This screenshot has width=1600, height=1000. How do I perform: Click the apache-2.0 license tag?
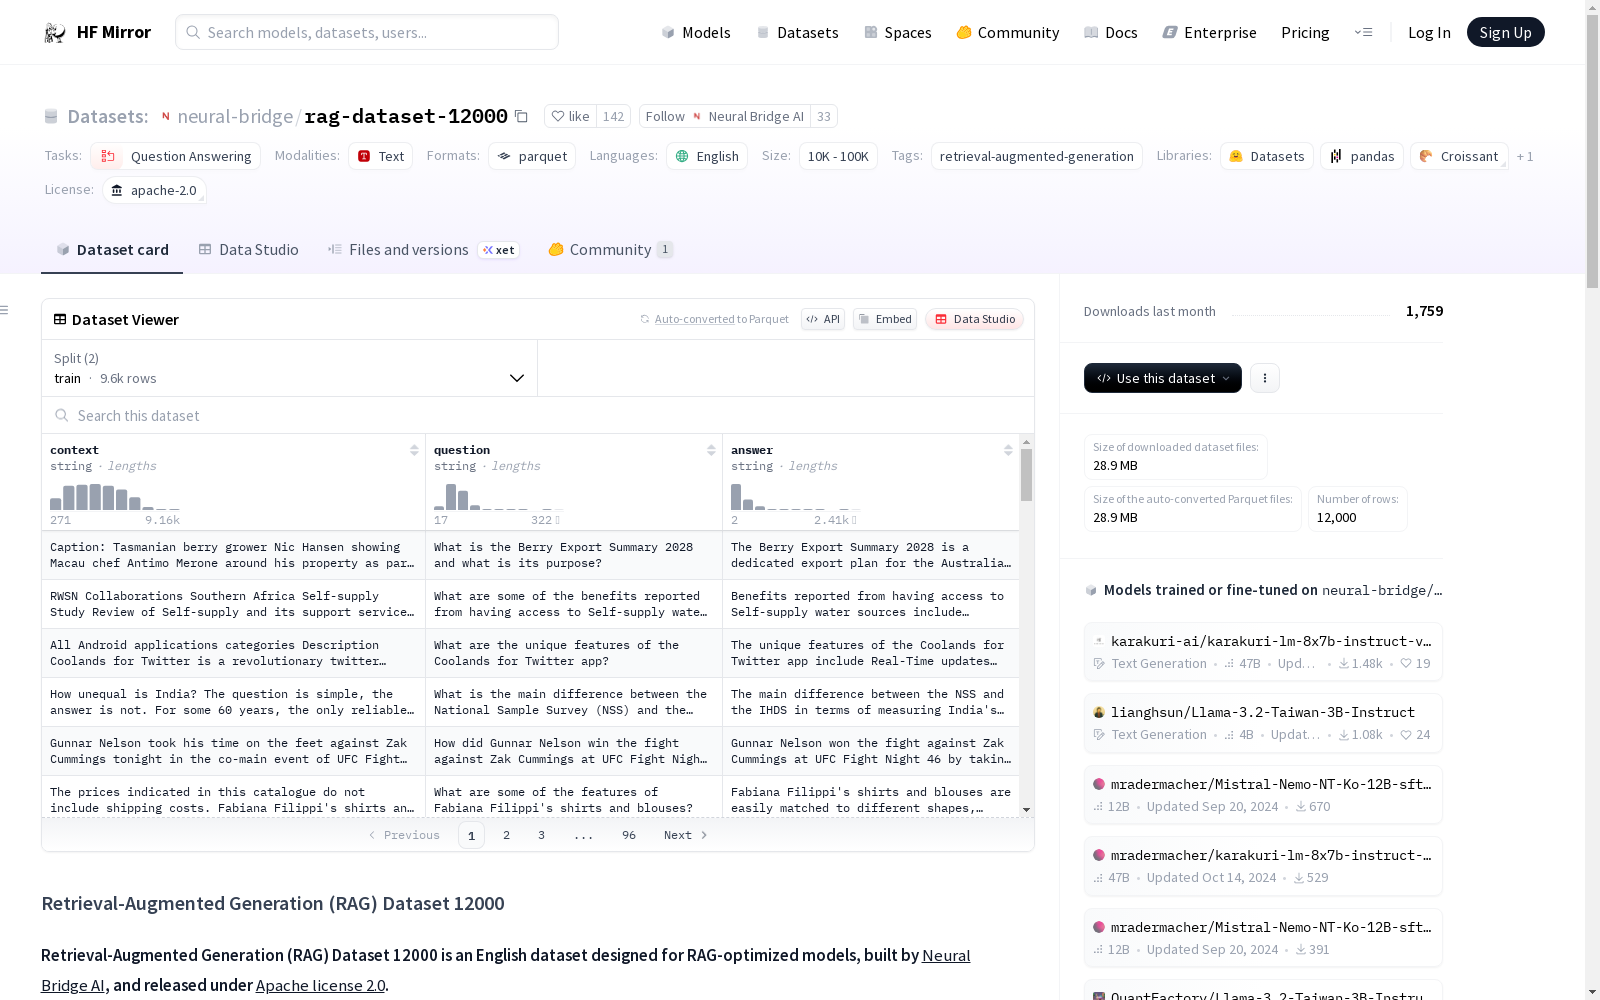pyautogui.click(x=154, y=190)
